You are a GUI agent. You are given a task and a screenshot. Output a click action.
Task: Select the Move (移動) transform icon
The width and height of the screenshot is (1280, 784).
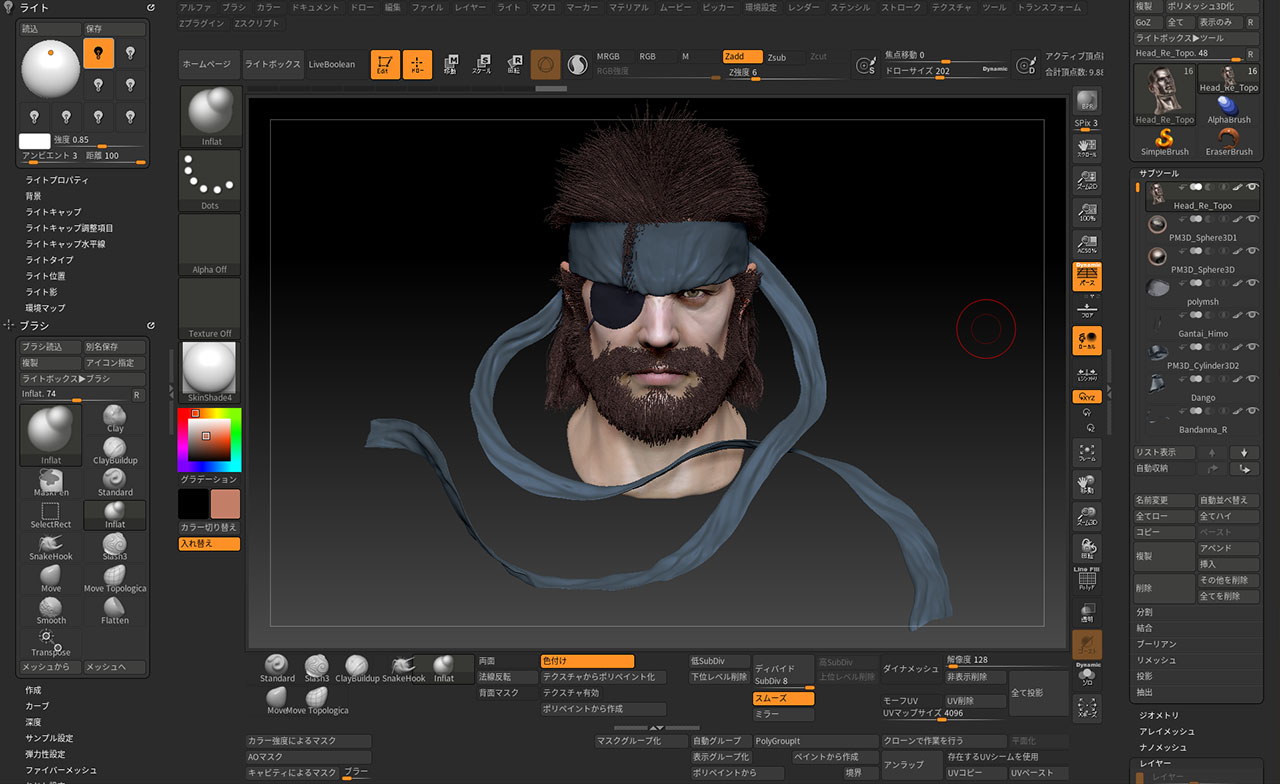pyautogui.click(x=451, y=65)
